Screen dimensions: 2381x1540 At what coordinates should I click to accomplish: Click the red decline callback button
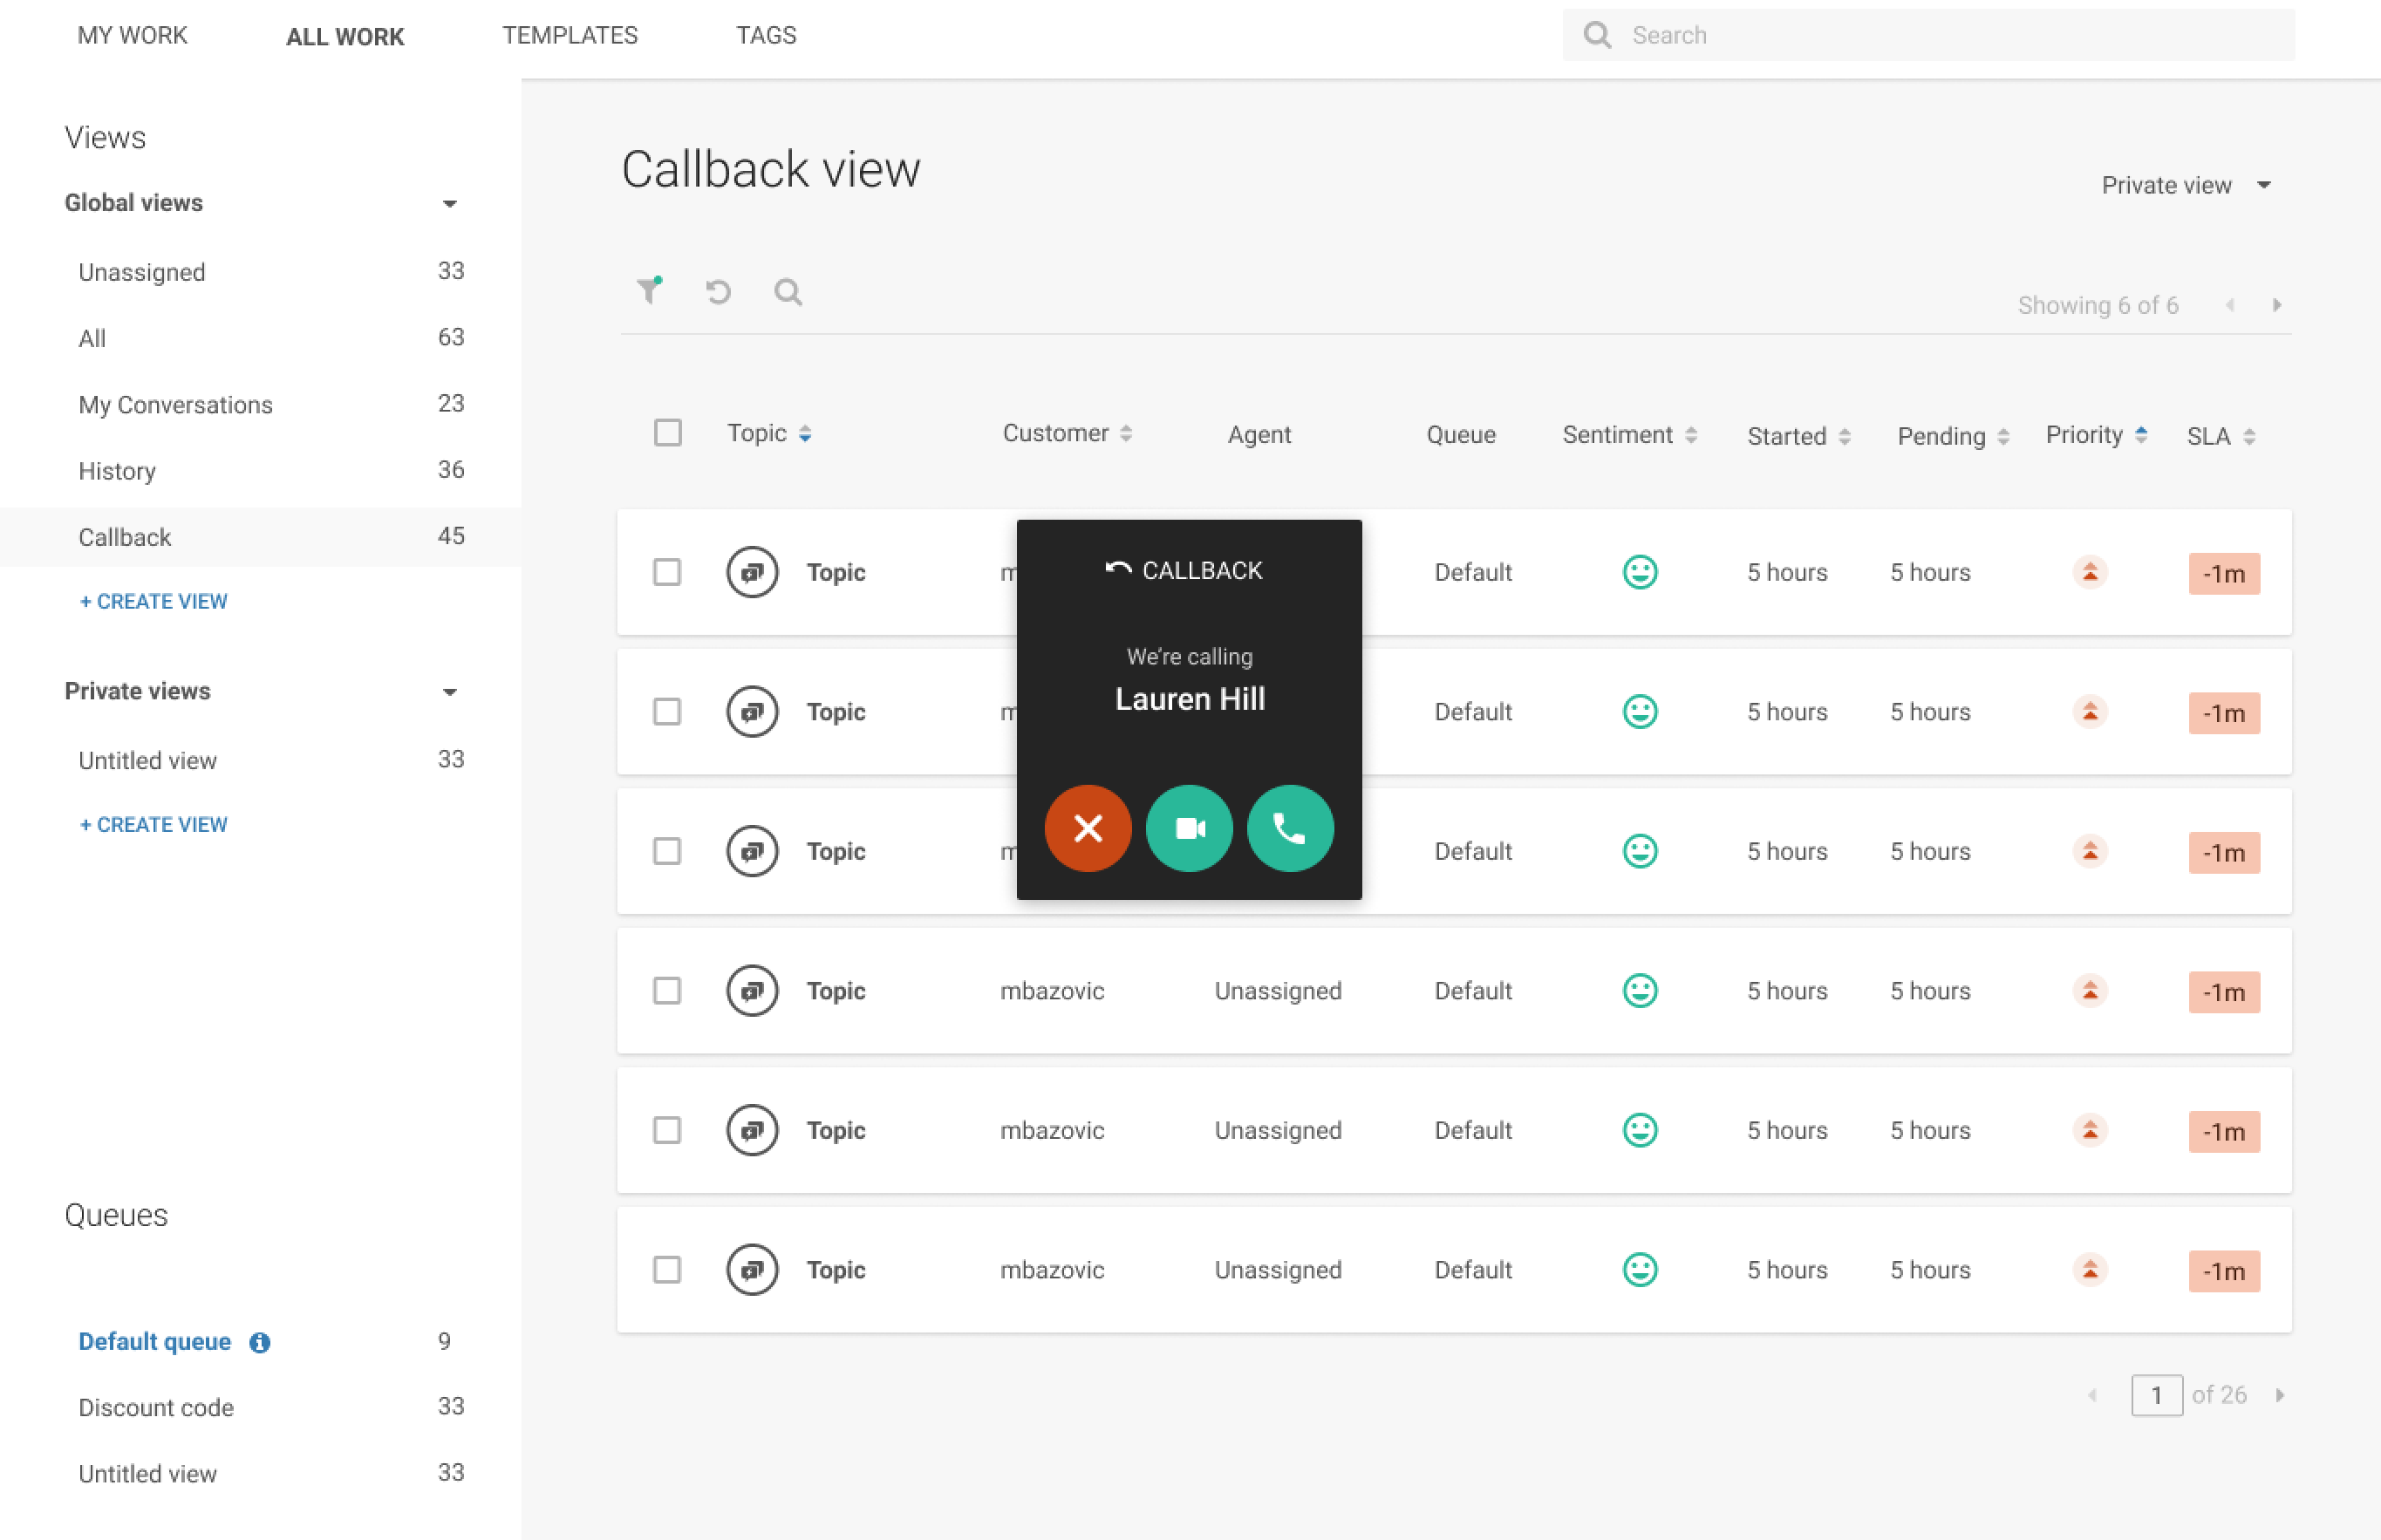1087,828
